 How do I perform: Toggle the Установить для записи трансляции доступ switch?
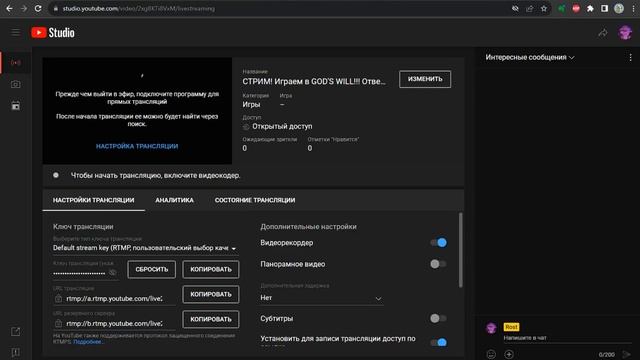438,342
